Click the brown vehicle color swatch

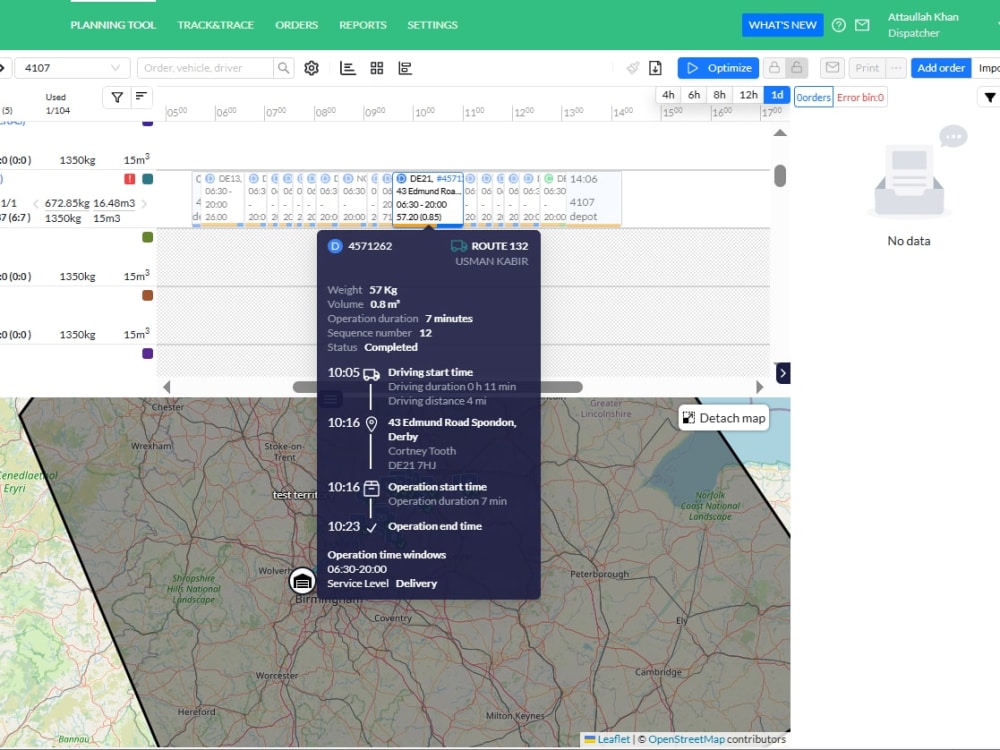[147, 295]
